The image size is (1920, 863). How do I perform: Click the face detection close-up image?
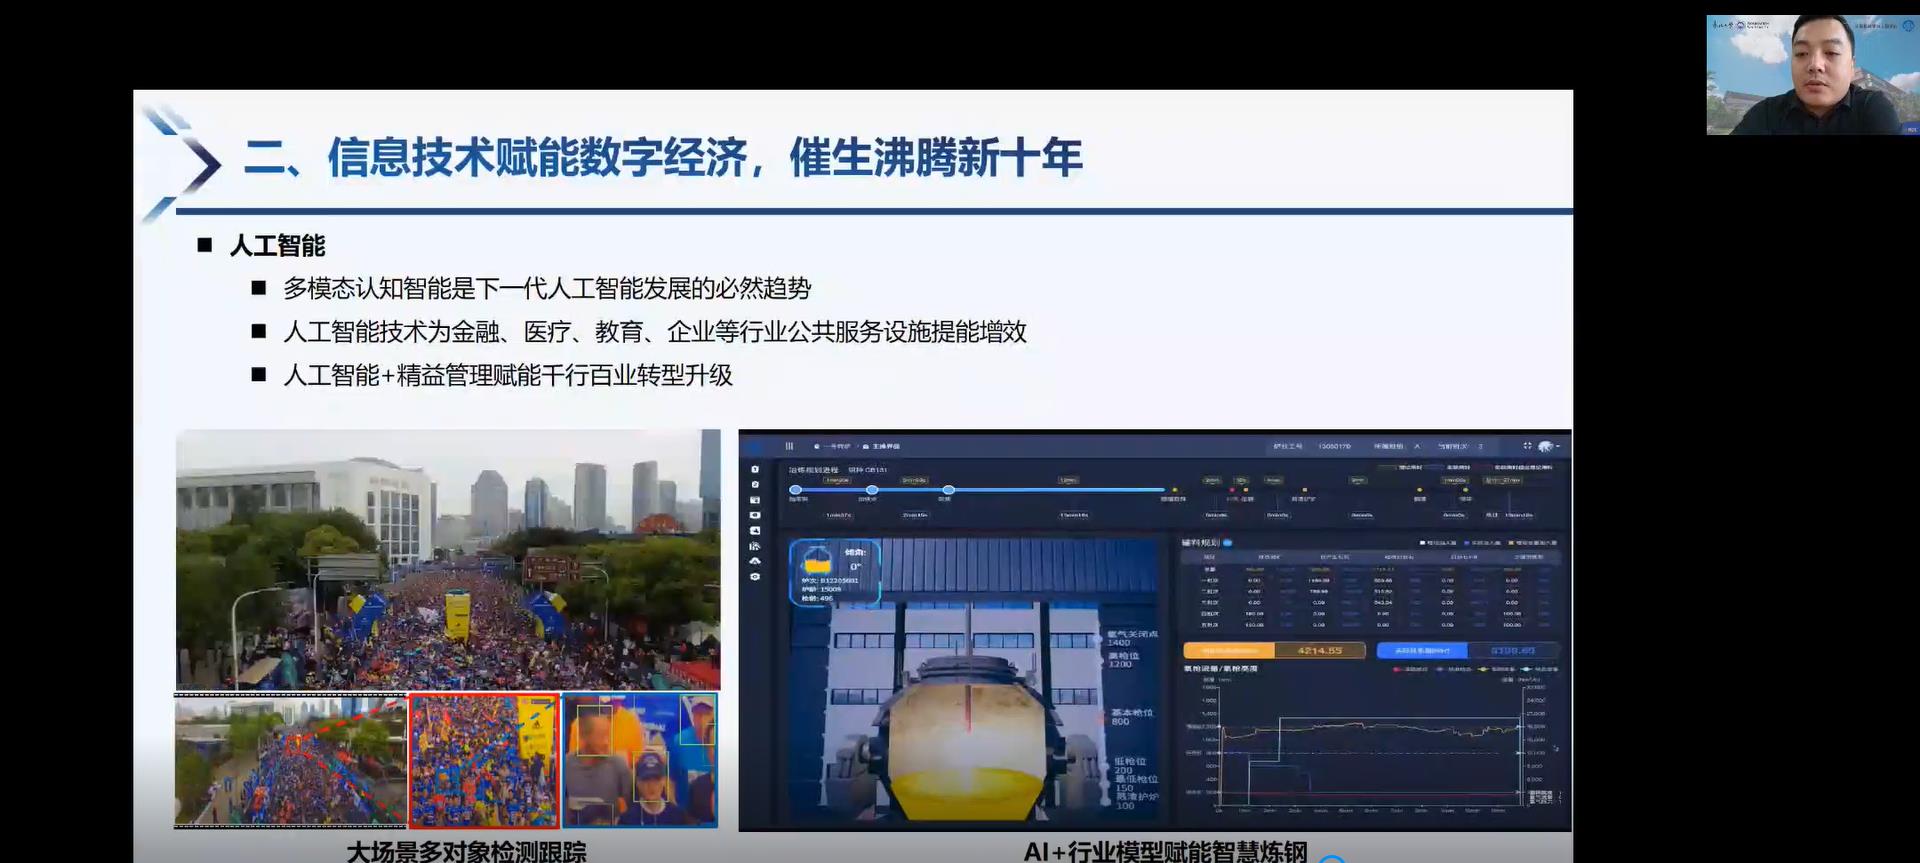pos(640,761)
